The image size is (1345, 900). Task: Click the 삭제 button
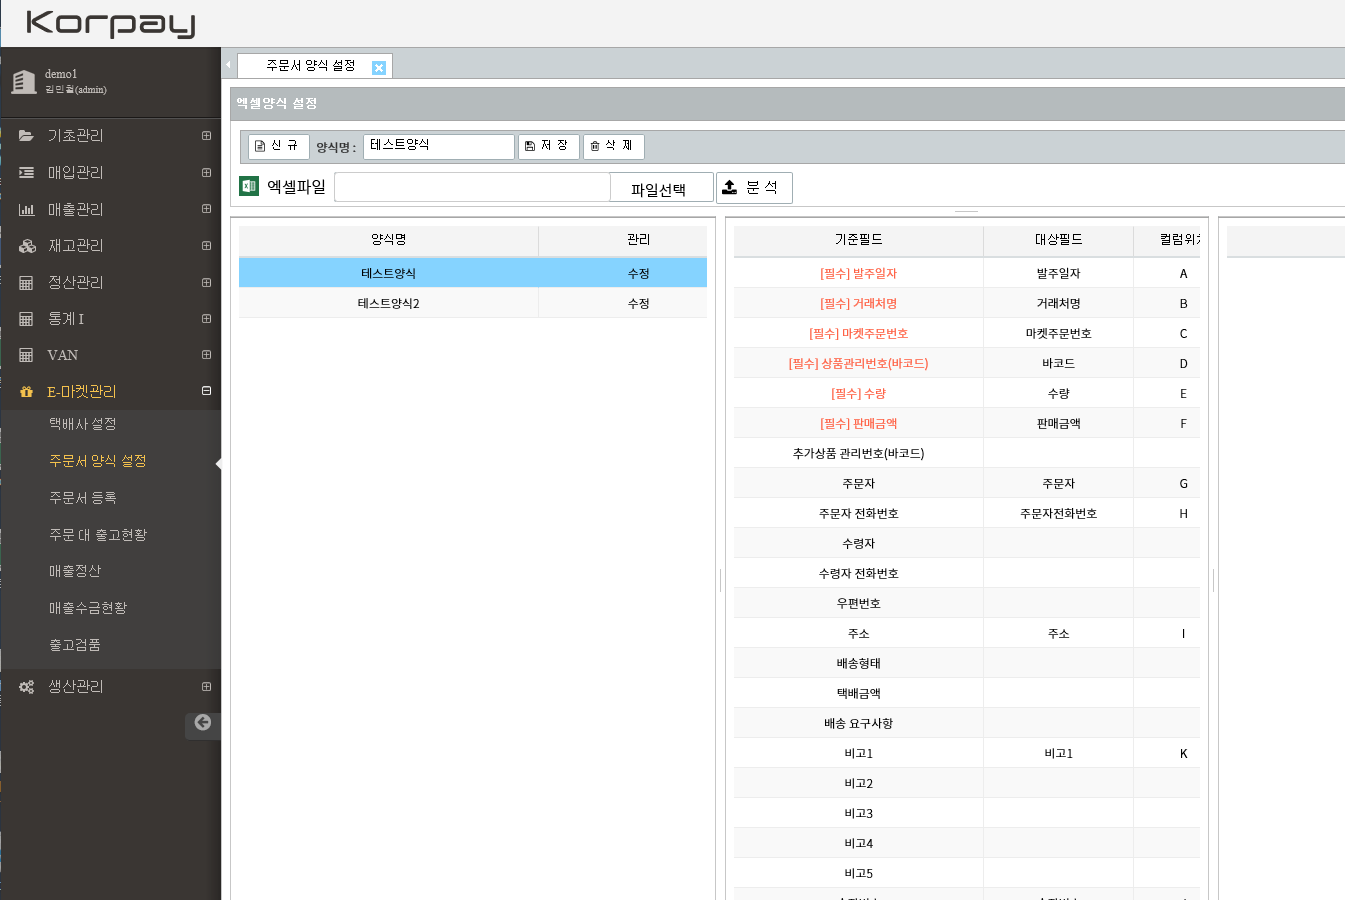coord(614,146)
